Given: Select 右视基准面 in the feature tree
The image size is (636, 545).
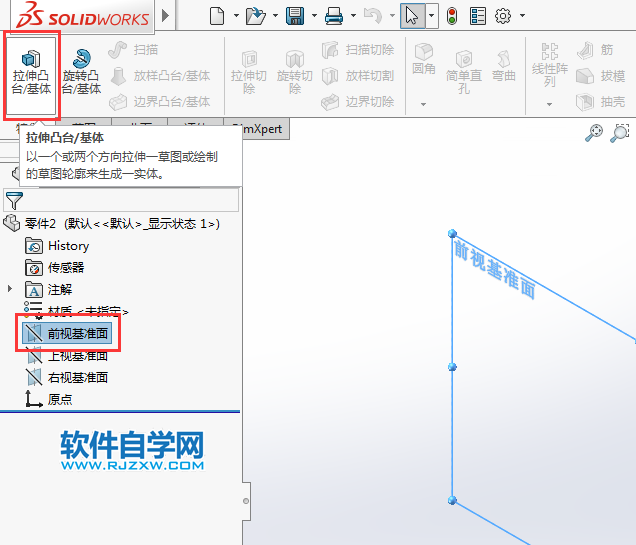Looking at the screenshot, I should pos(77,377).
